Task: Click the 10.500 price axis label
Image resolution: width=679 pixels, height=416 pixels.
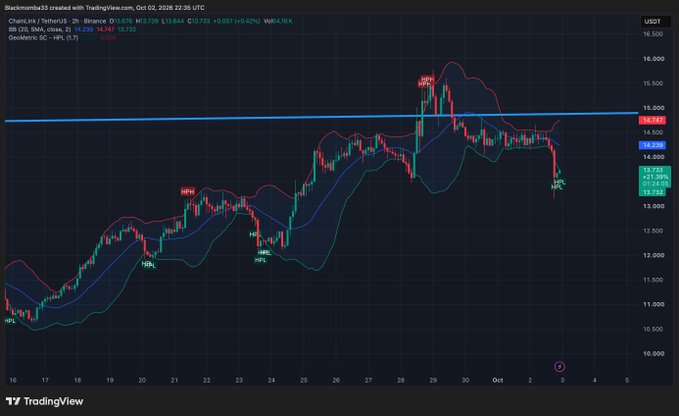Action: pos(653,329)
